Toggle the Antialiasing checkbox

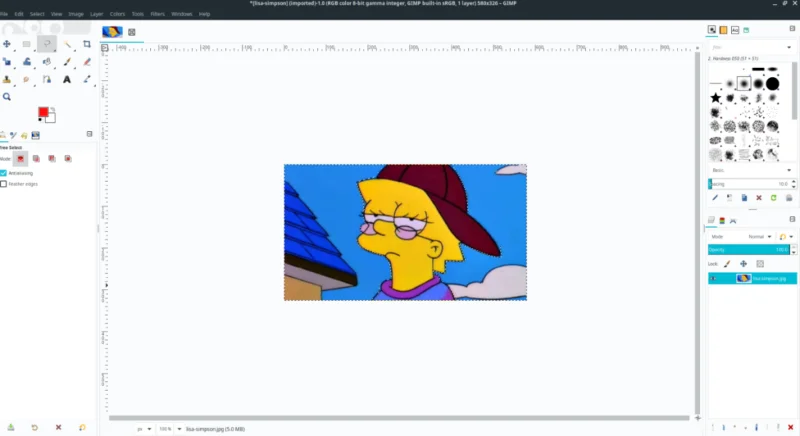coord(4,173)
